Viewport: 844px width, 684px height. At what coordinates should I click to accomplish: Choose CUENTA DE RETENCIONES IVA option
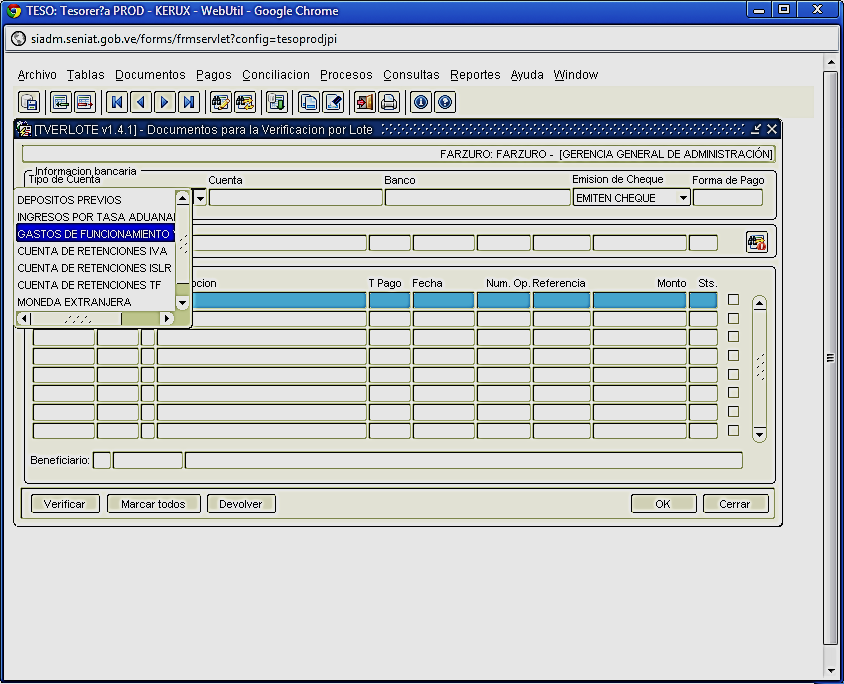pyautogui.click(x=96, y=251)
